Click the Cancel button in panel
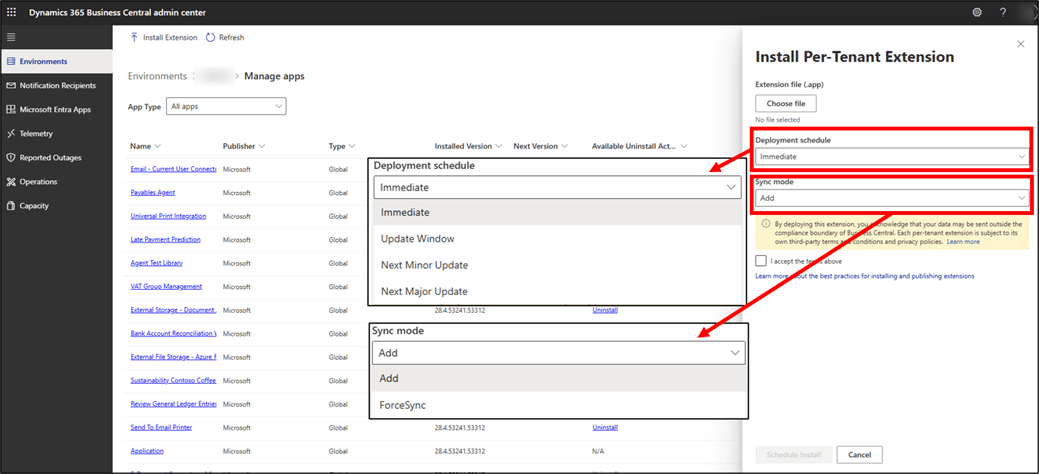 pyautogui.click(x=859, y=455)
